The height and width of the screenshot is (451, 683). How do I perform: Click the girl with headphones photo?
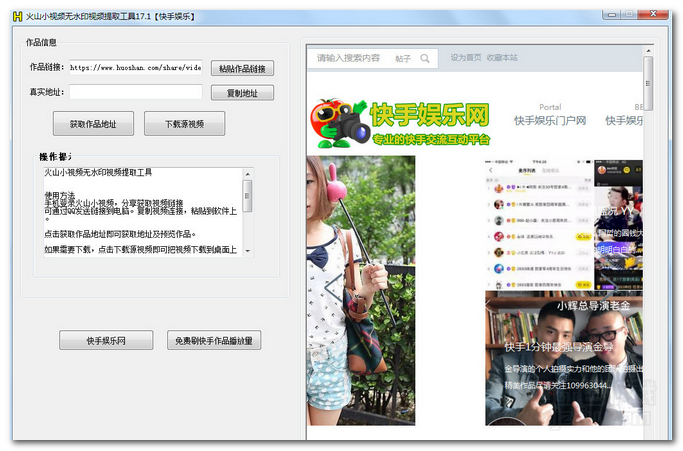pos(361,290)
